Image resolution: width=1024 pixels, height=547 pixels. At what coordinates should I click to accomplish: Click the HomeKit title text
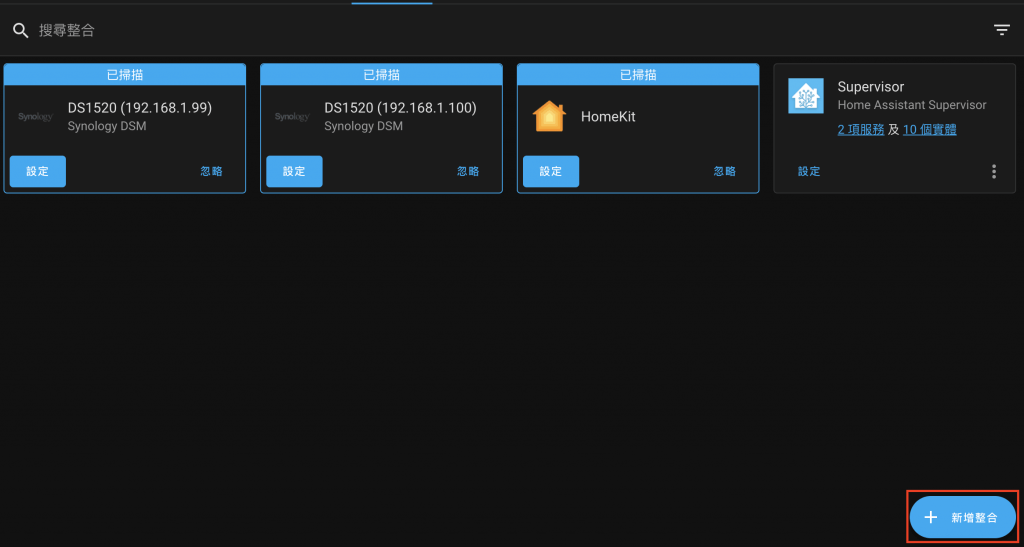608,117
